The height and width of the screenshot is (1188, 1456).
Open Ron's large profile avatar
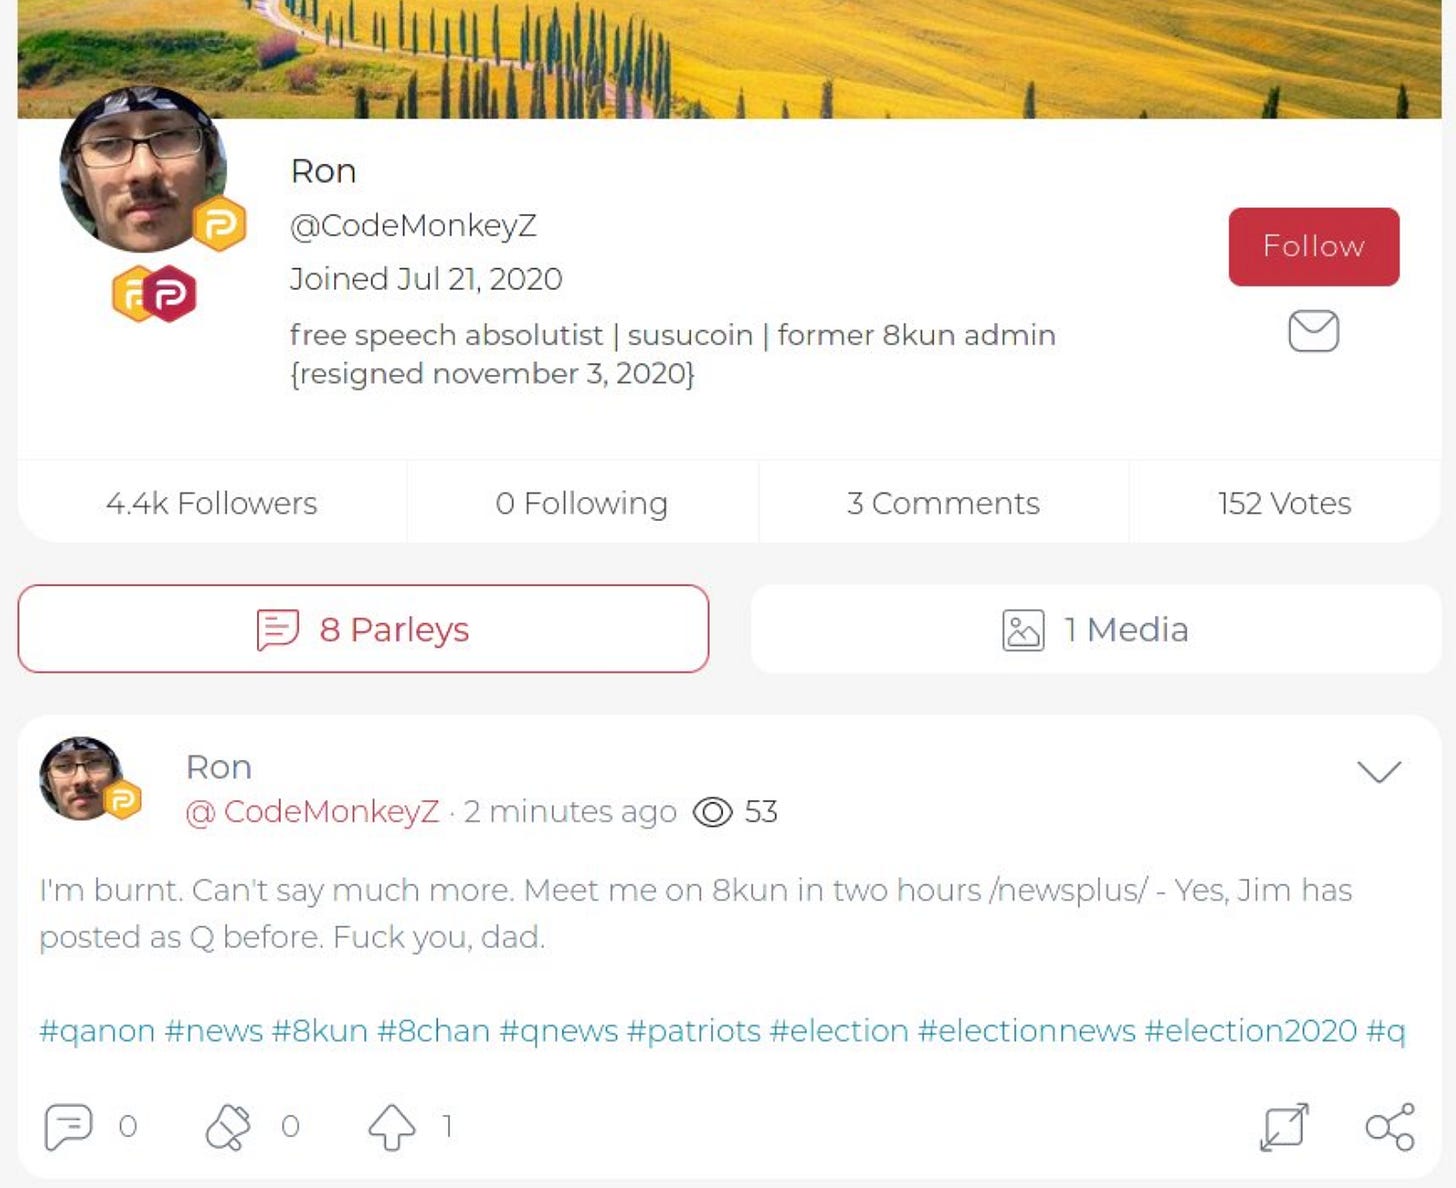coord(143,170)
